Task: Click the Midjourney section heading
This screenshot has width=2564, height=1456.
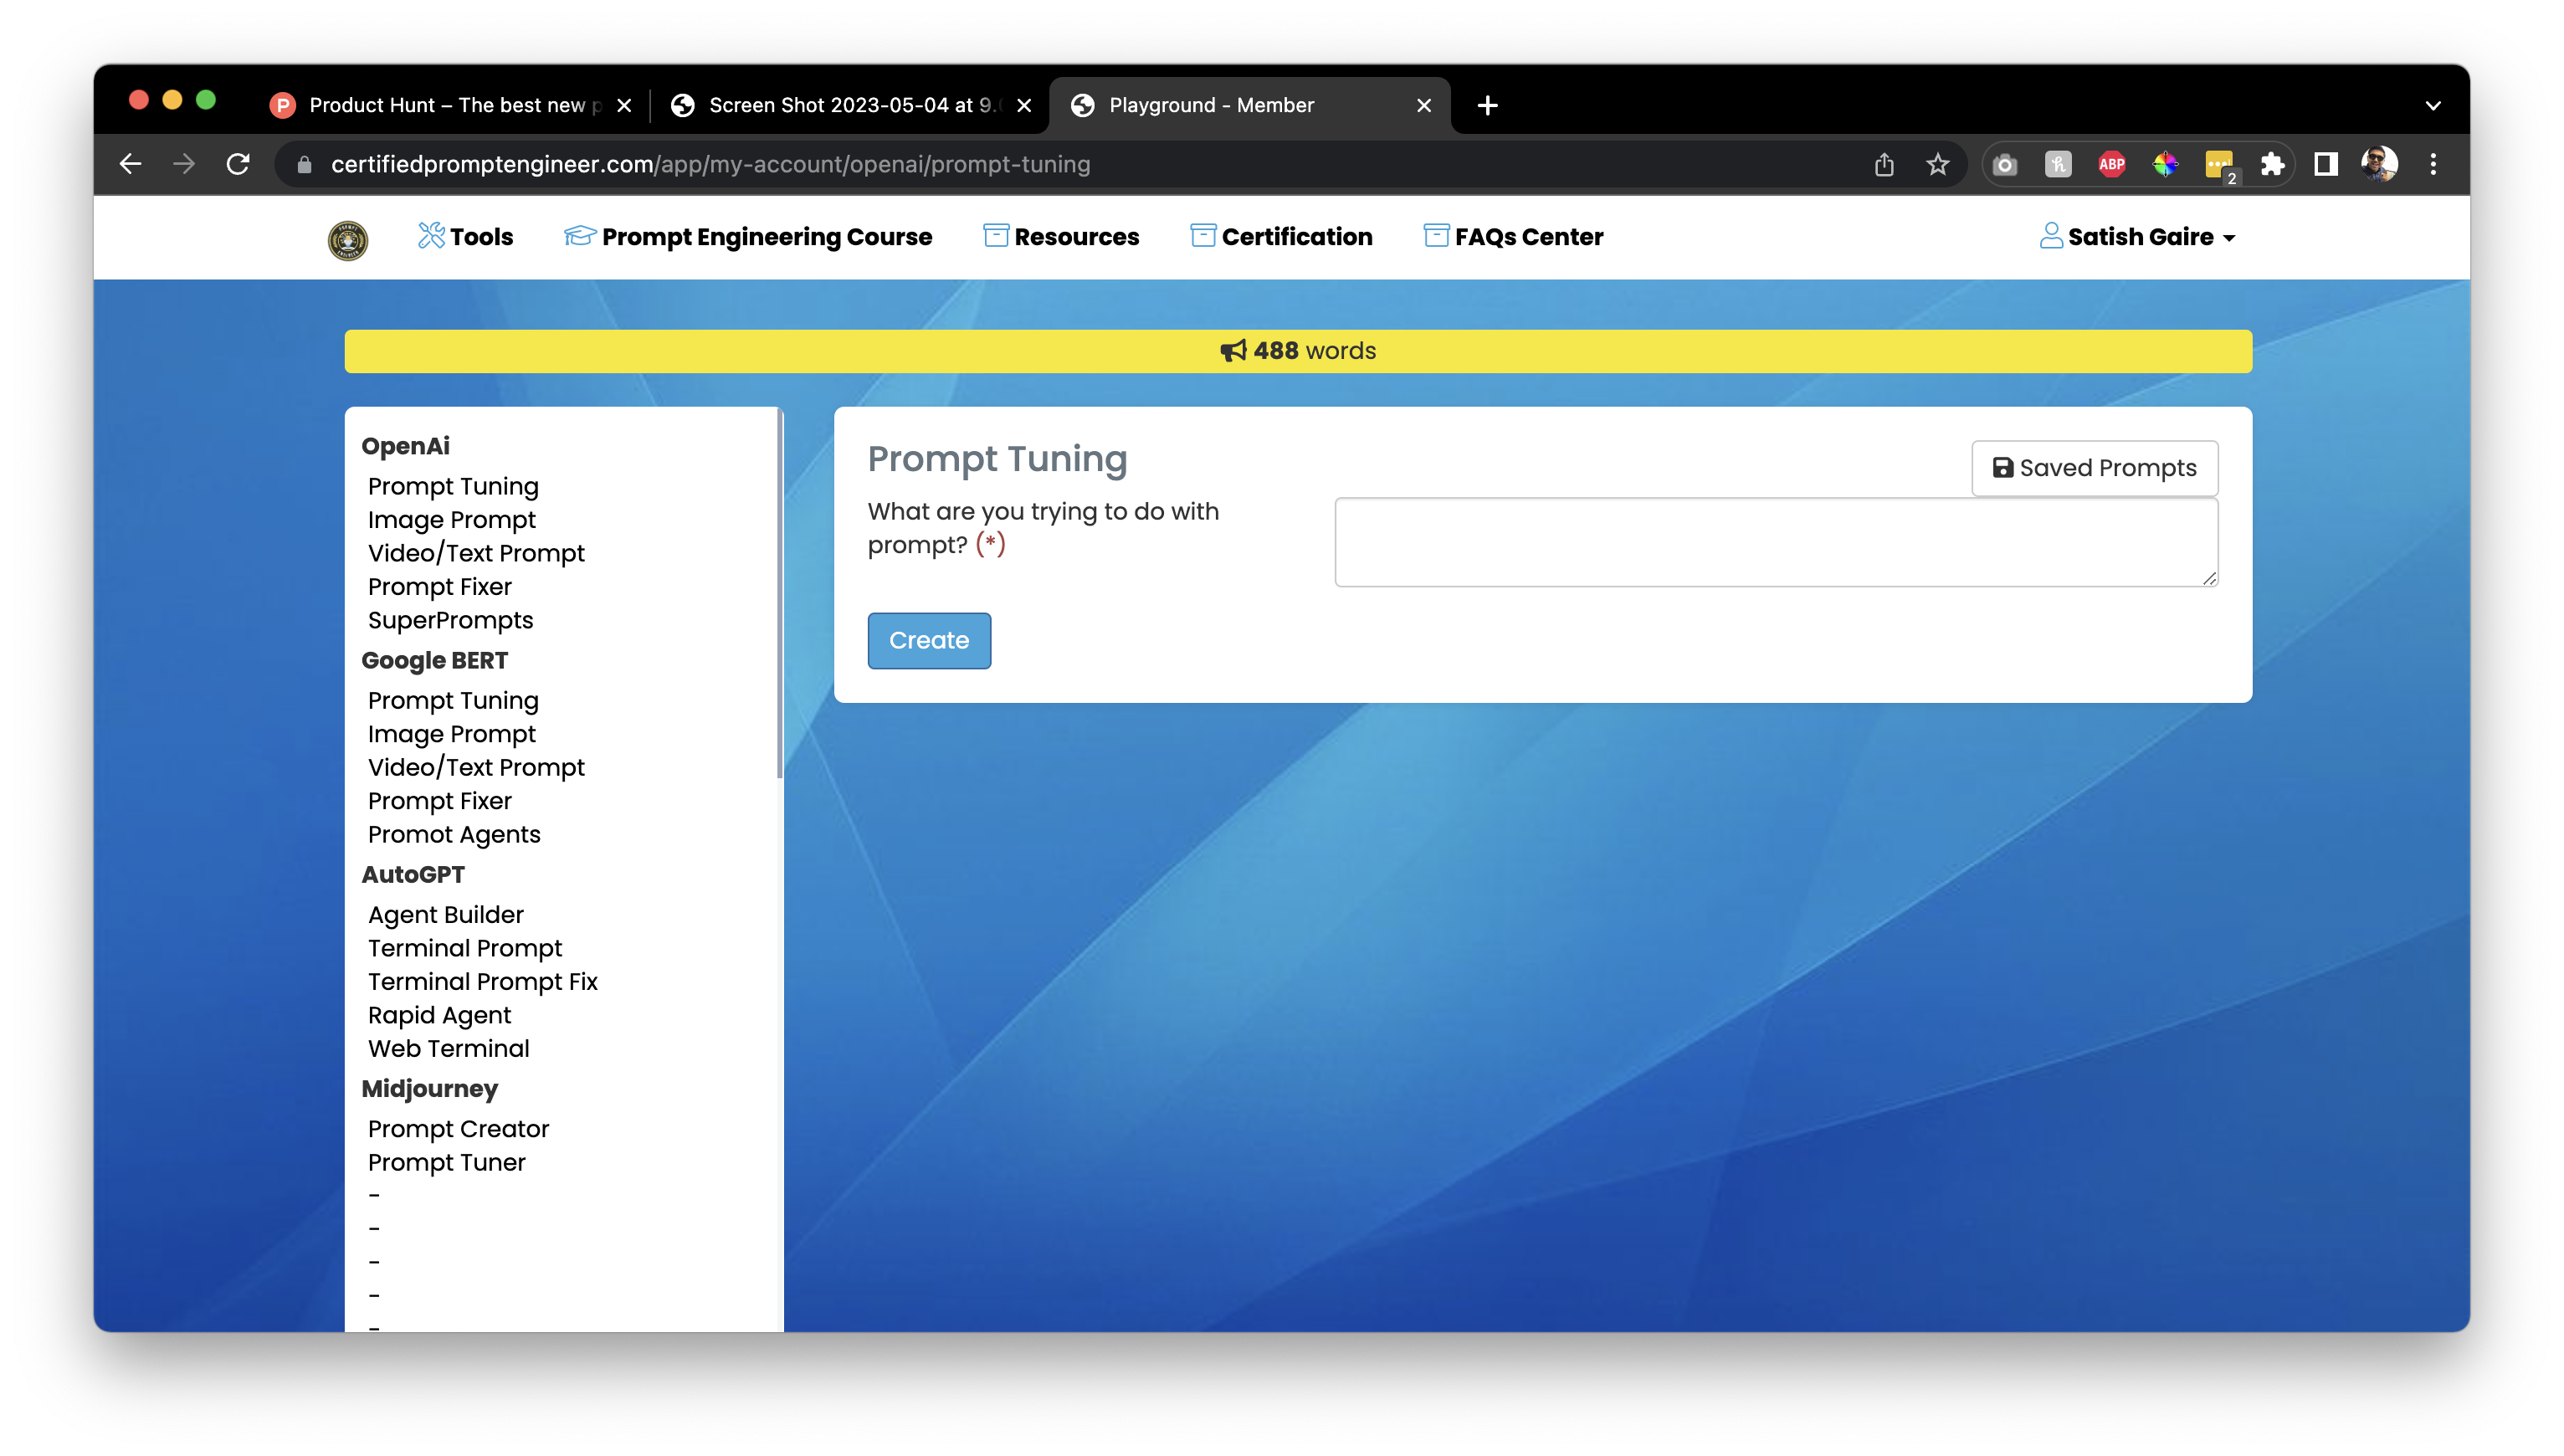Action: (429, 1088)
